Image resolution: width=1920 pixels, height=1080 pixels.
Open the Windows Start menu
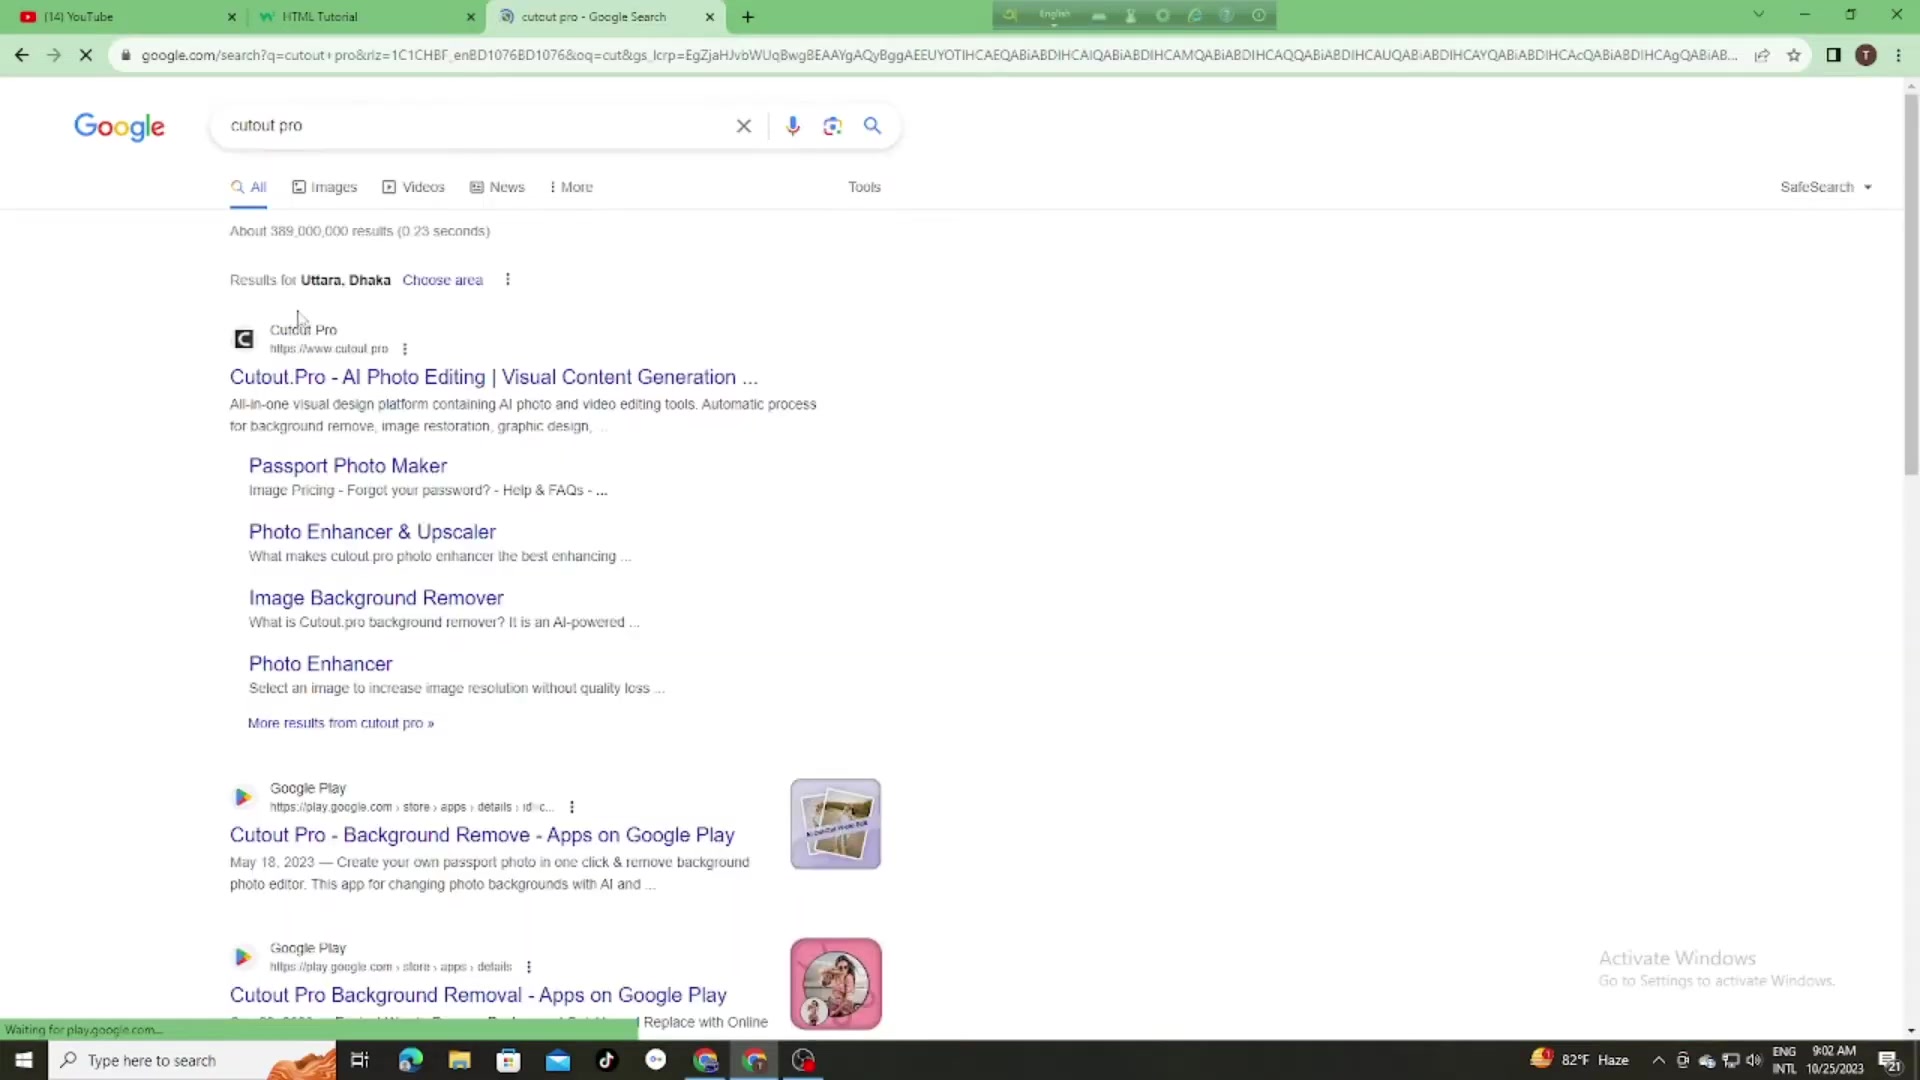[24, 1060]
